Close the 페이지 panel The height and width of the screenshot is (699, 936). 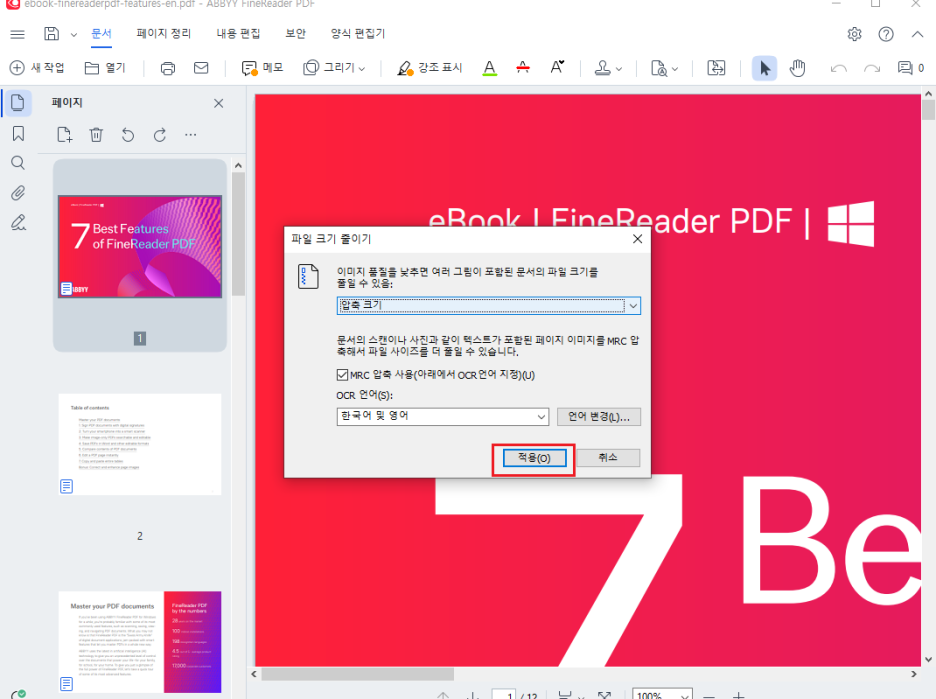tap(218, 103)
